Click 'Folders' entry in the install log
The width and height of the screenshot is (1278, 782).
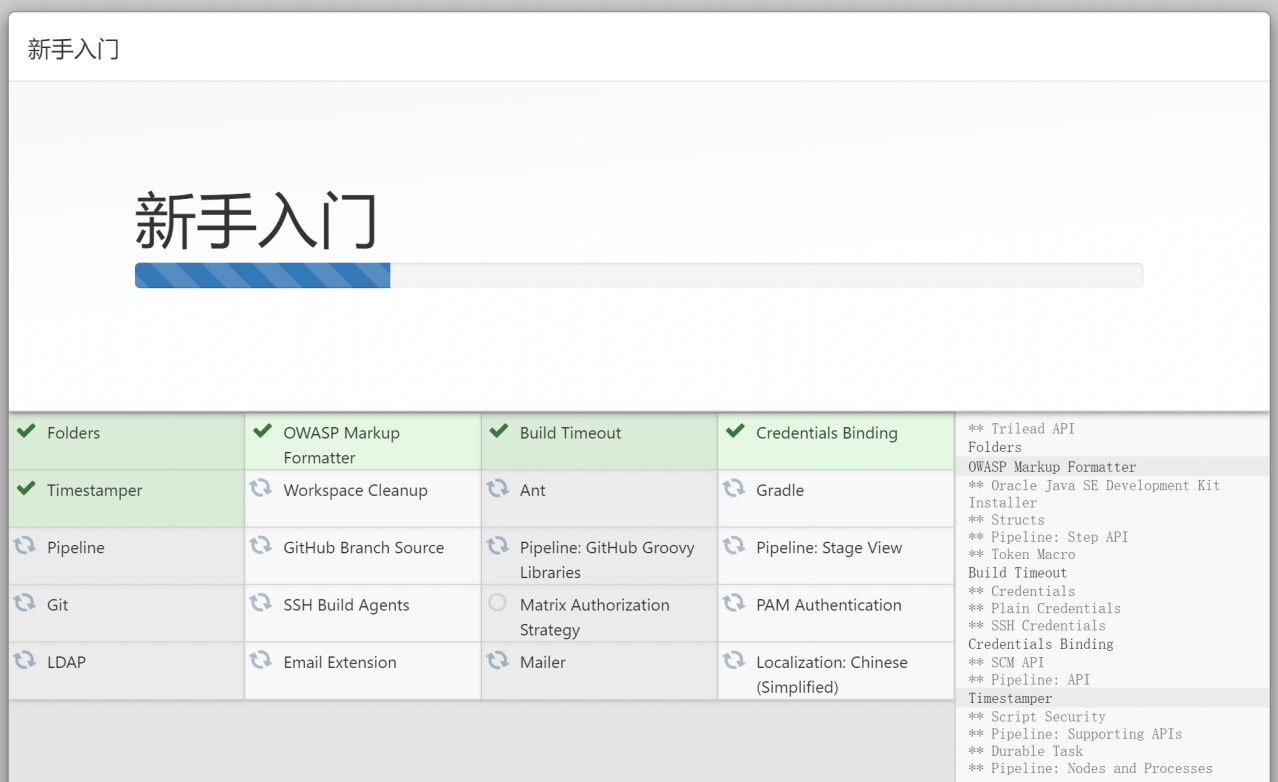click(x=995, y=447)
